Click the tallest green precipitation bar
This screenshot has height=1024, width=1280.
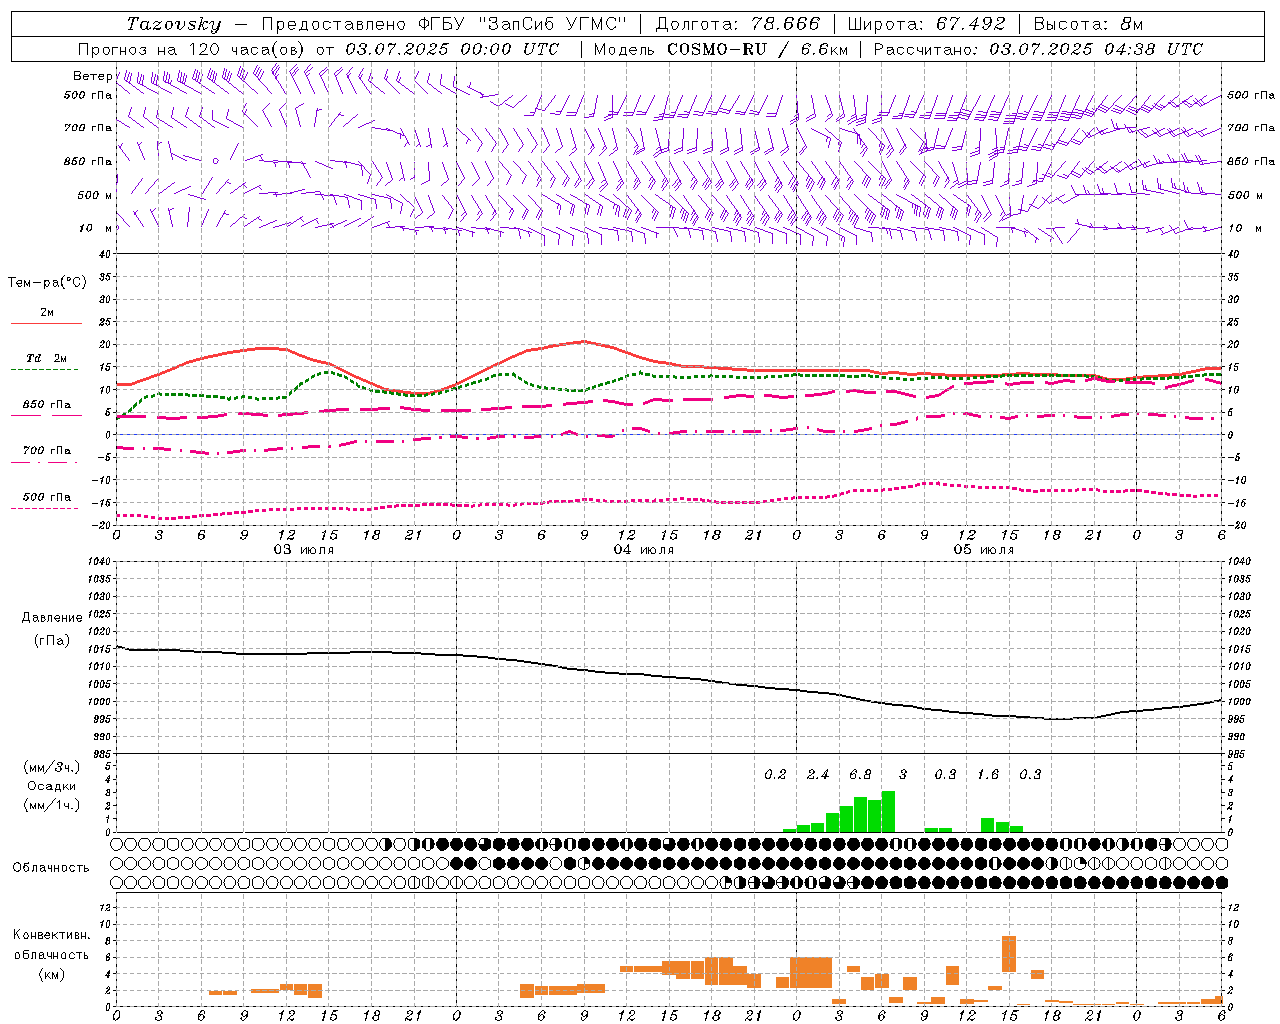tap(888, 812)
